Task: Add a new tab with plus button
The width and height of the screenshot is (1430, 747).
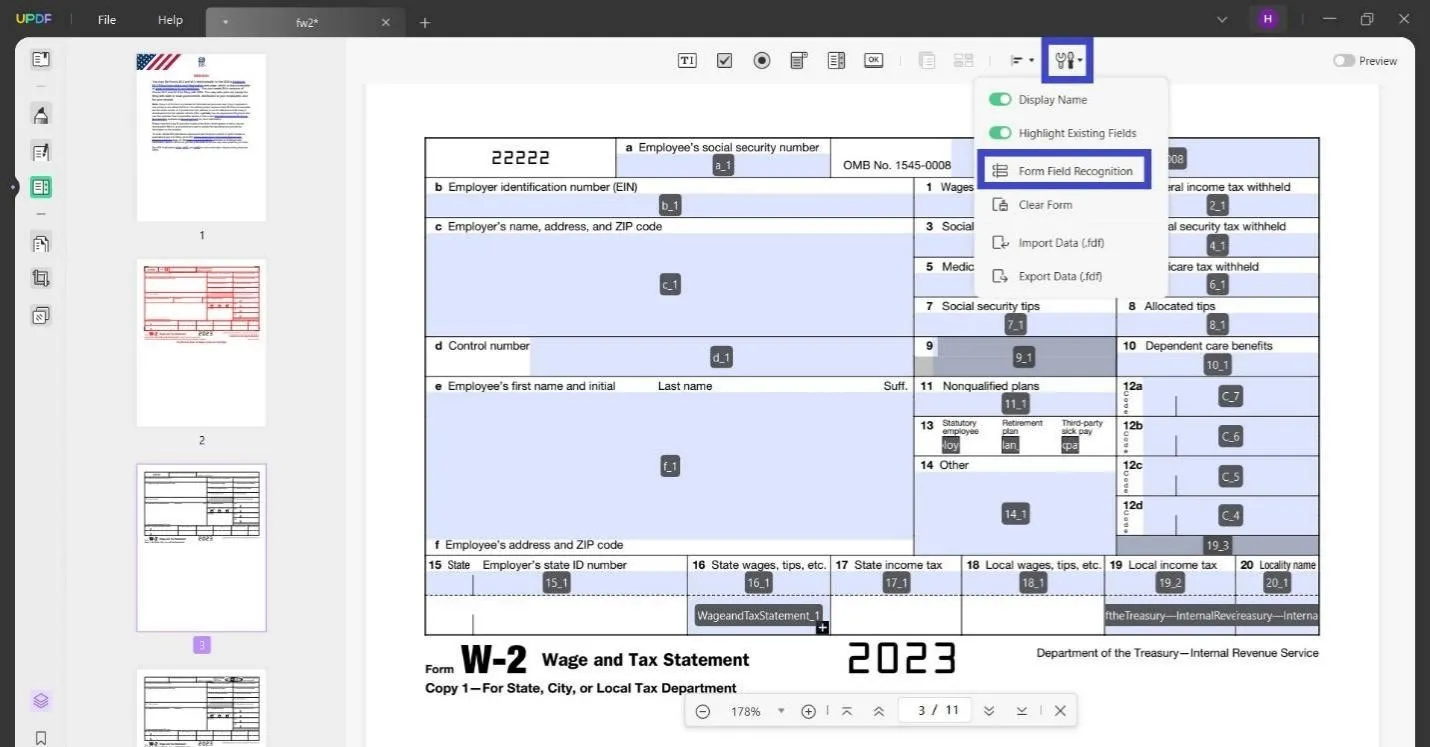Action: (425, 22)
